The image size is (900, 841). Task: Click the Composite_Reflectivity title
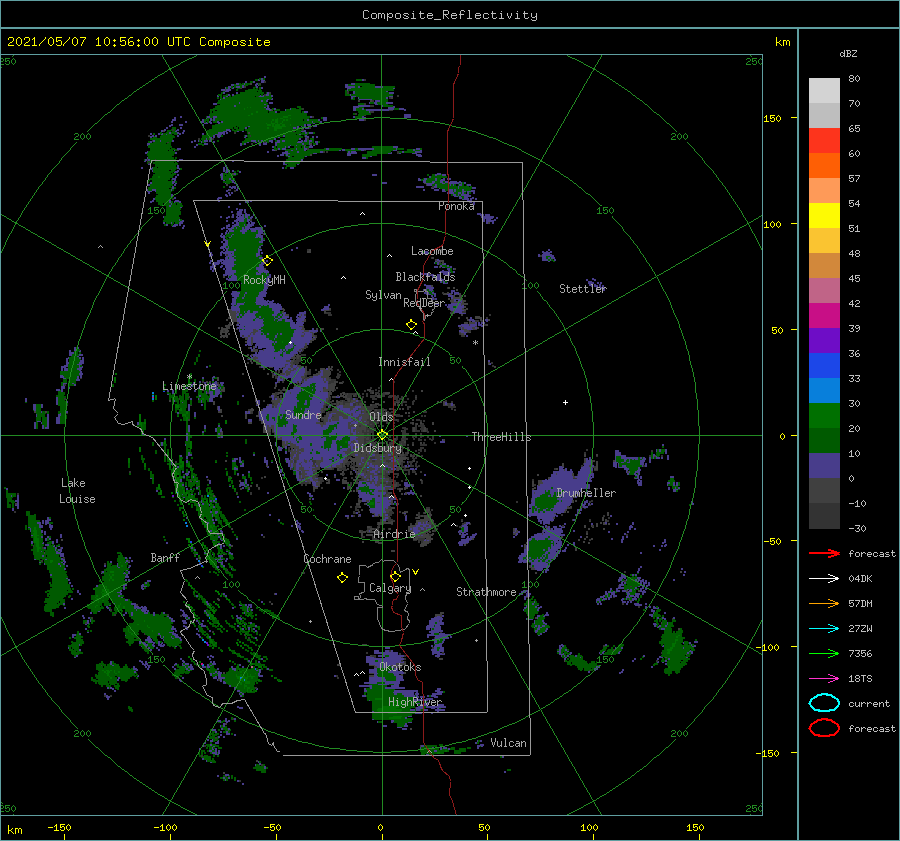(450, 15)
